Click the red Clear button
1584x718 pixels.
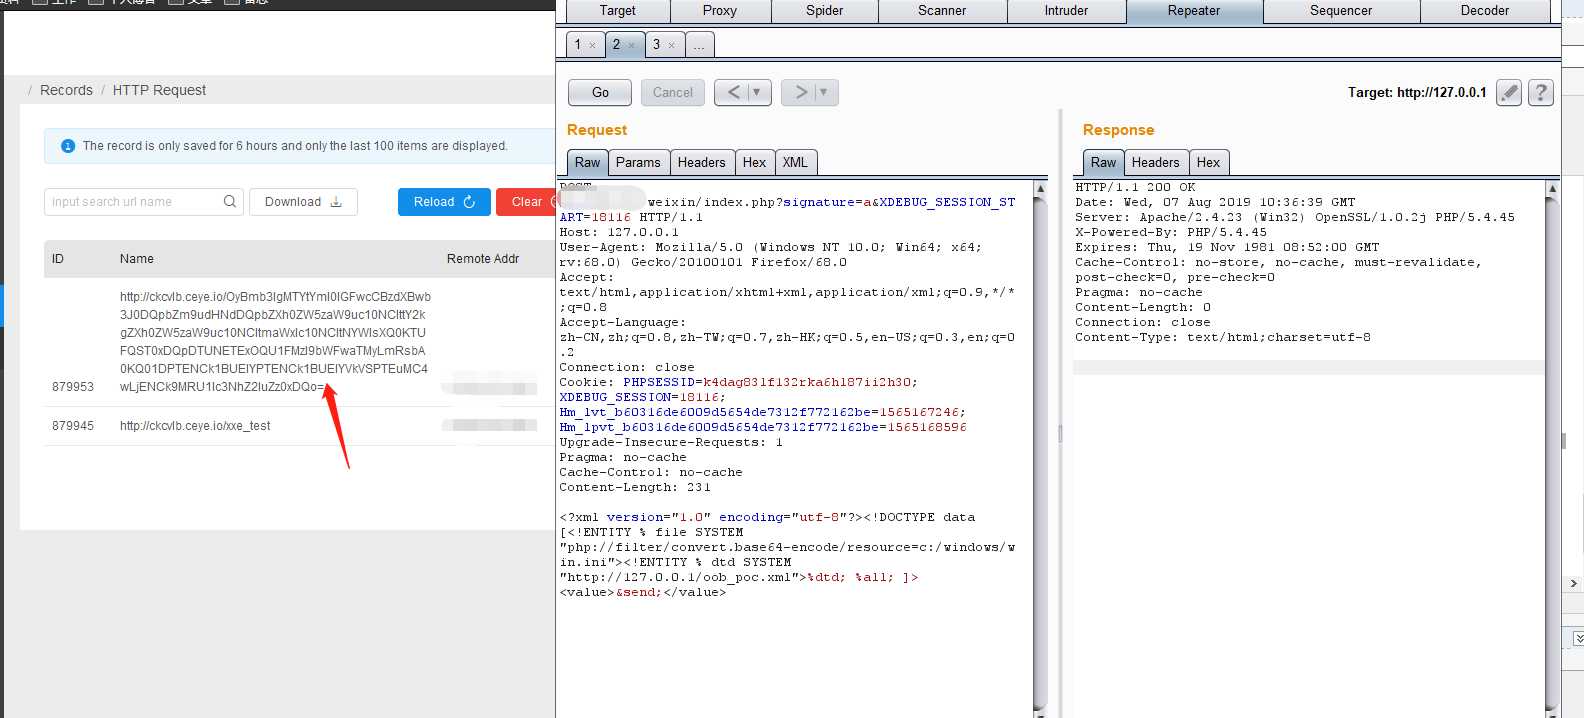527,201
